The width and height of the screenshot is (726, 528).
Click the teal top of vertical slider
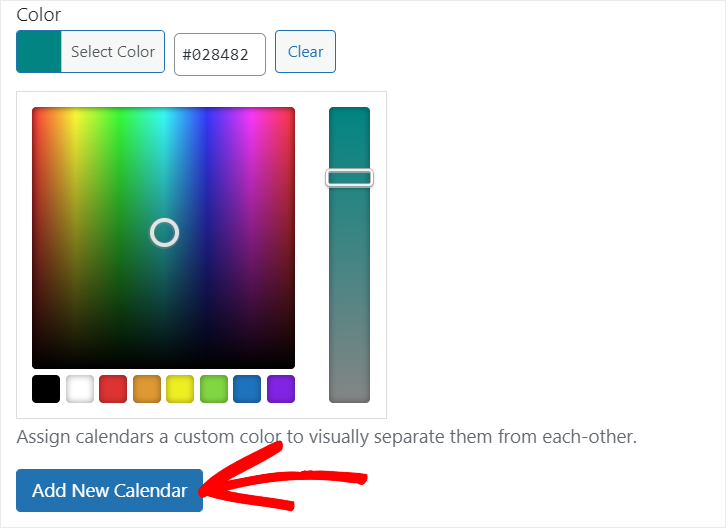coord(349,118)
